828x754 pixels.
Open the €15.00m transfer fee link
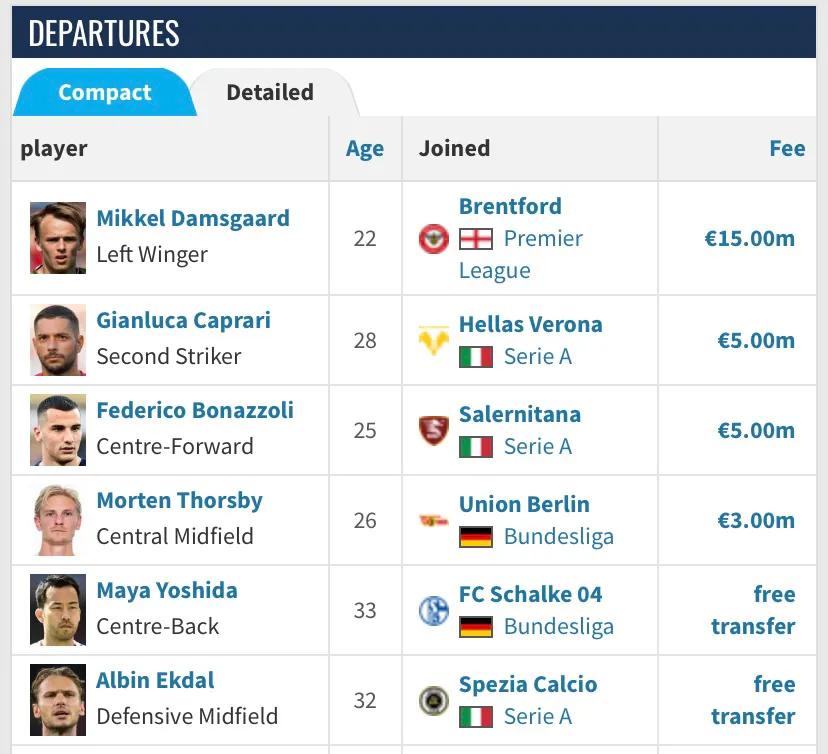(x=749, y=238)
